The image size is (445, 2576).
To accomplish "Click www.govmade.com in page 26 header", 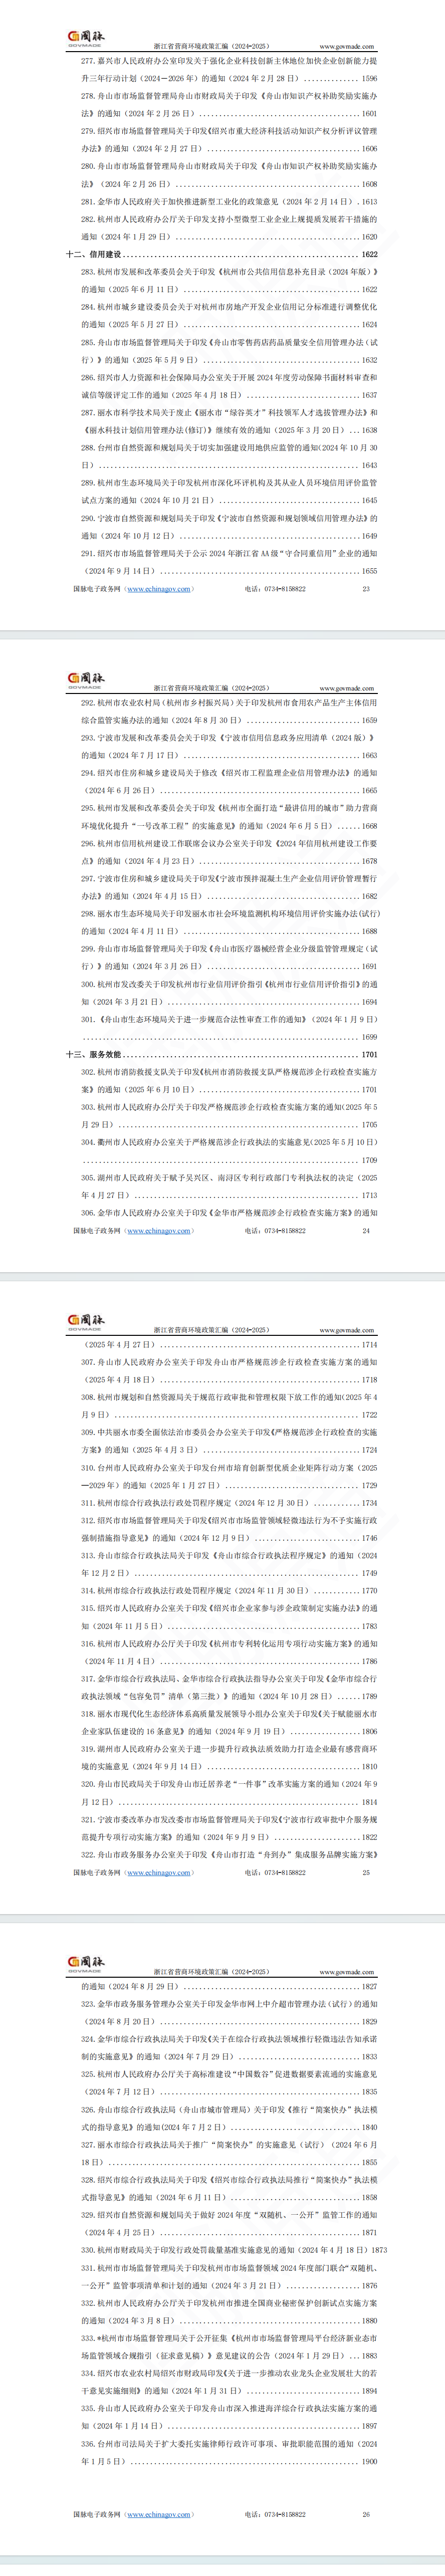I will click(x=347, y=1972).
